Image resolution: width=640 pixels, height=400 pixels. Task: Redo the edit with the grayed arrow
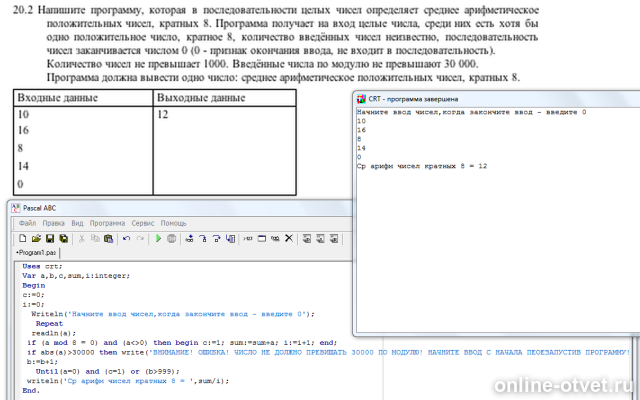coord(140,238)
